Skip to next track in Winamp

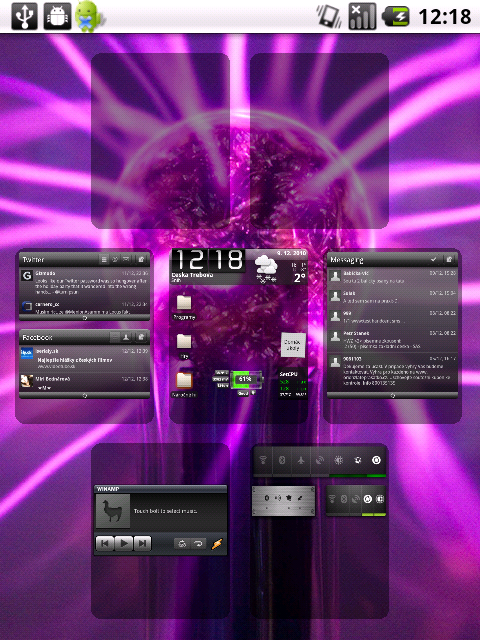pos(142,543)
